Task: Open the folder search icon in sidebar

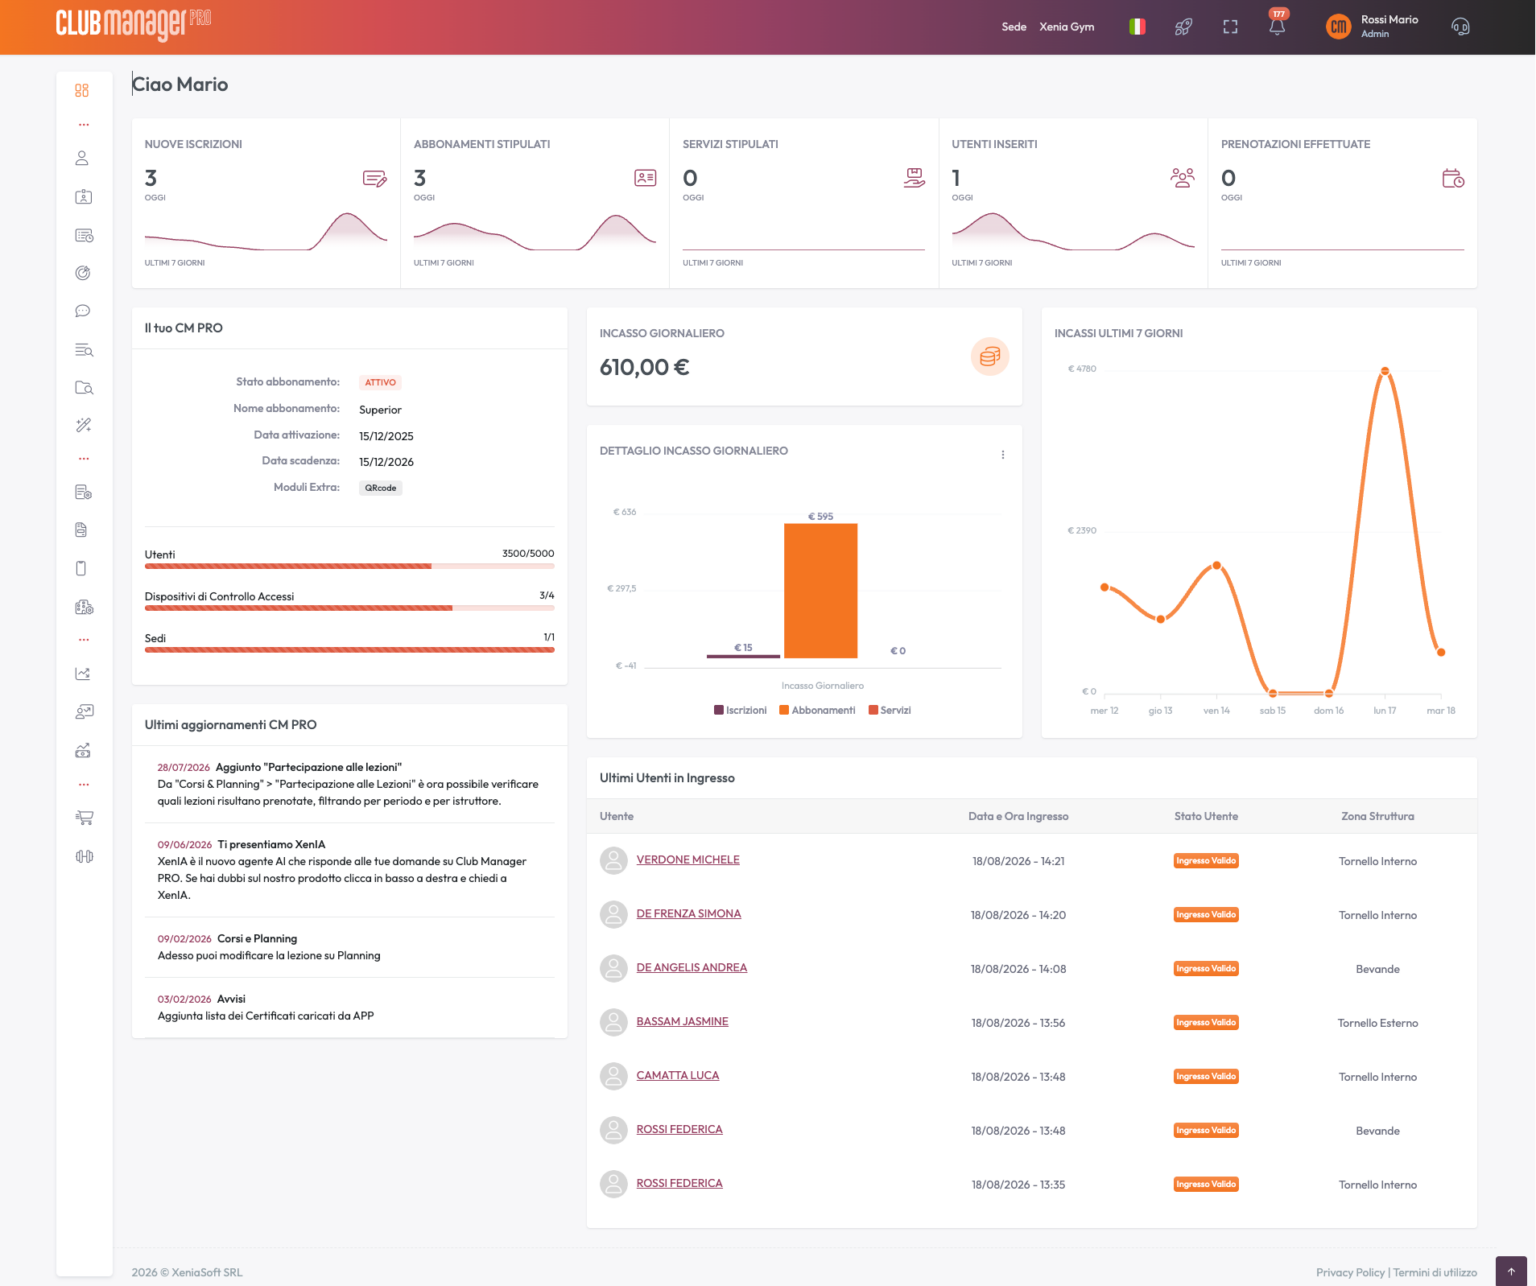Action: point(84,387)
